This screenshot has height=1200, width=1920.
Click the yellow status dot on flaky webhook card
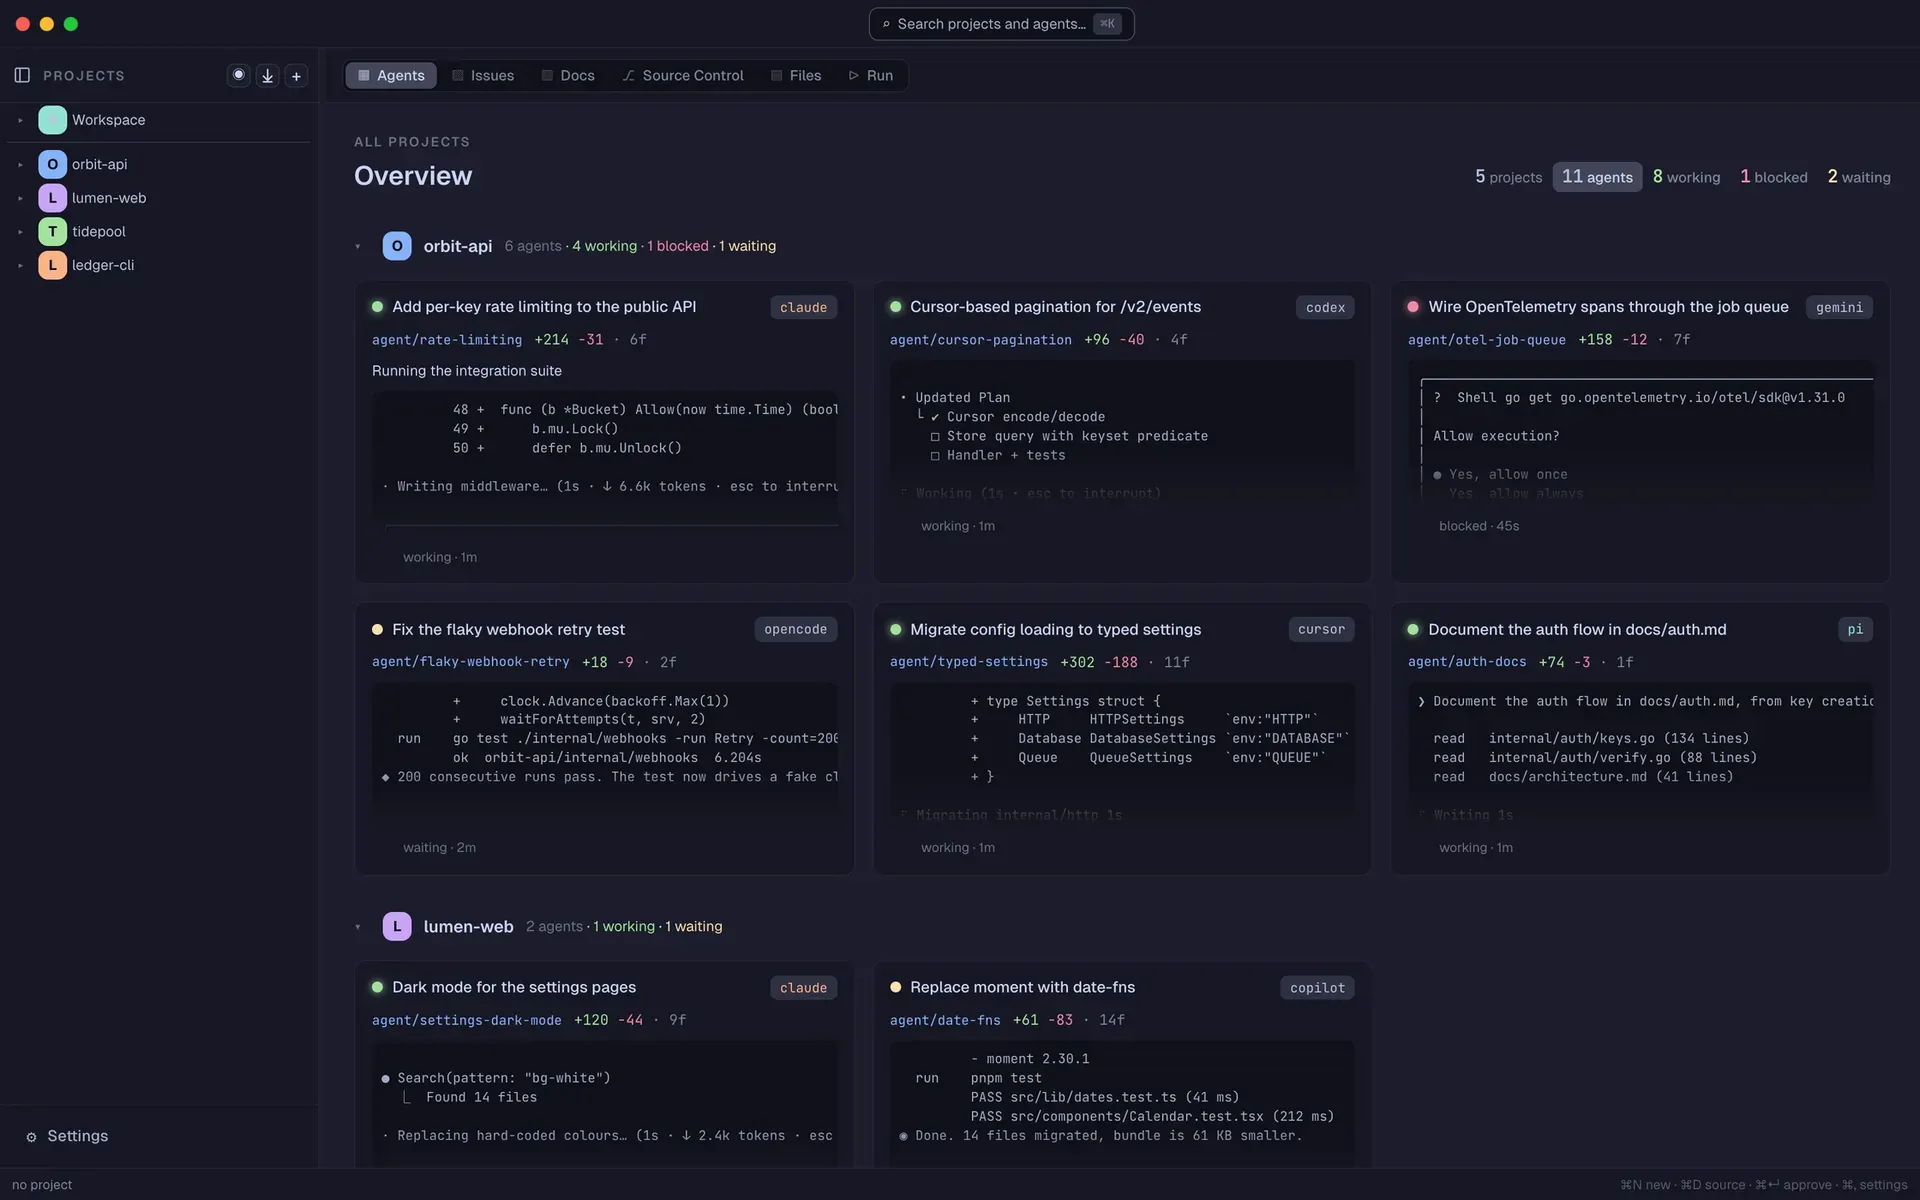point(377,629)
